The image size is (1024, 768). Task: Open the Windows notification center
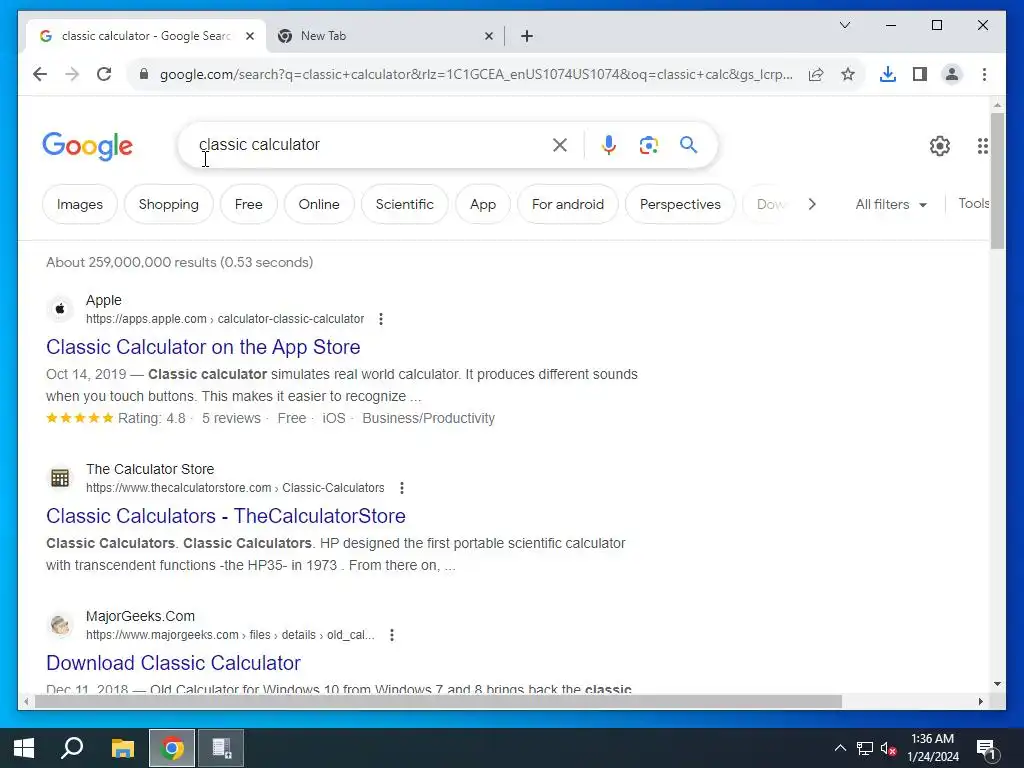pyautogui.click(x=986, y=748)
